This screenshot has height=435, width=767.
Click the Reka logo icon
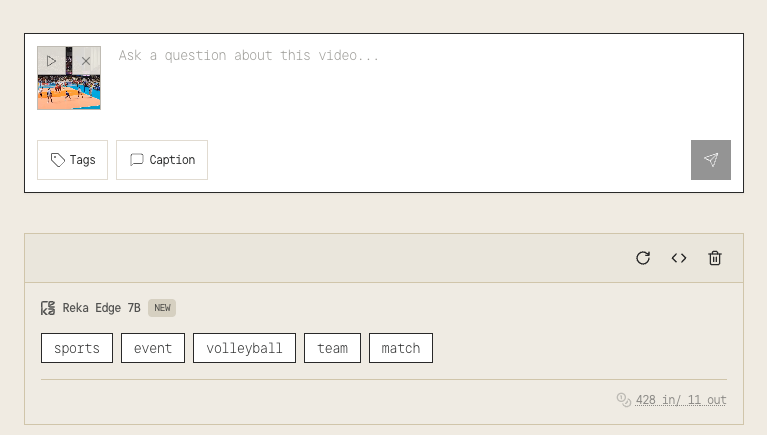click(x=48, y=308)
